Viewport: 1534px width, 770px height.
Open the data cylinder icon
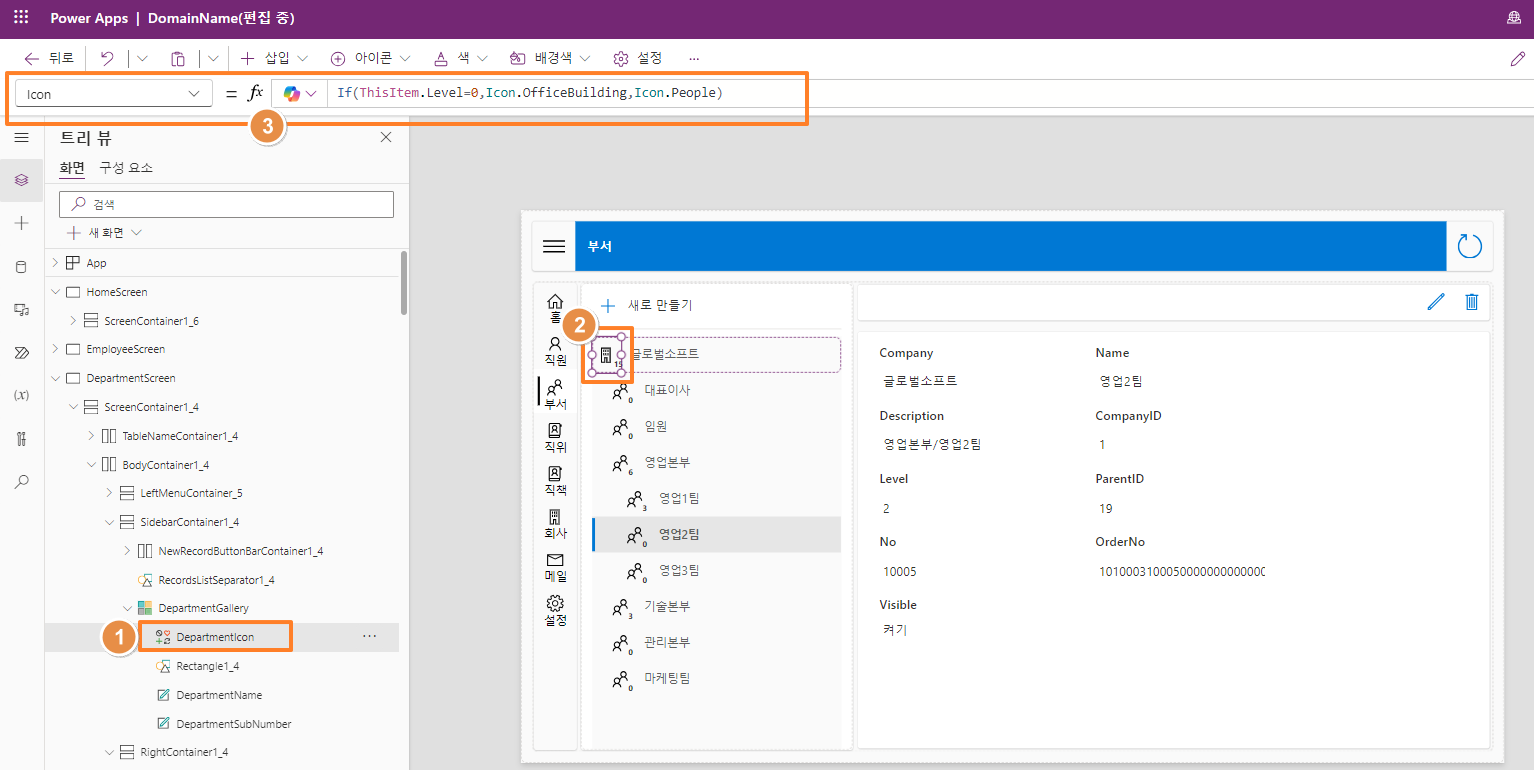tap(21, 266)
